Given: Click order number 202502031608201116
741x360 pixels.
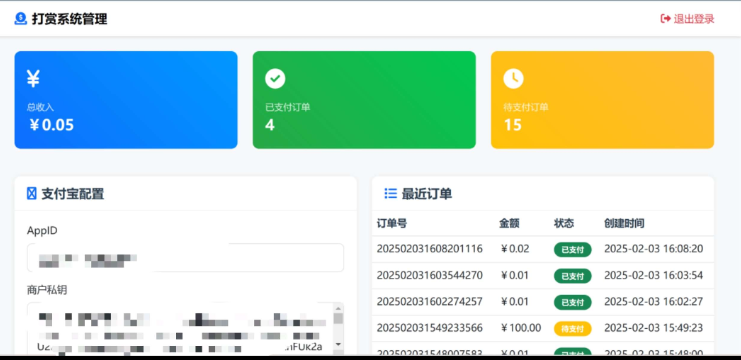Looking at the screenshot, I should [430, 249].
